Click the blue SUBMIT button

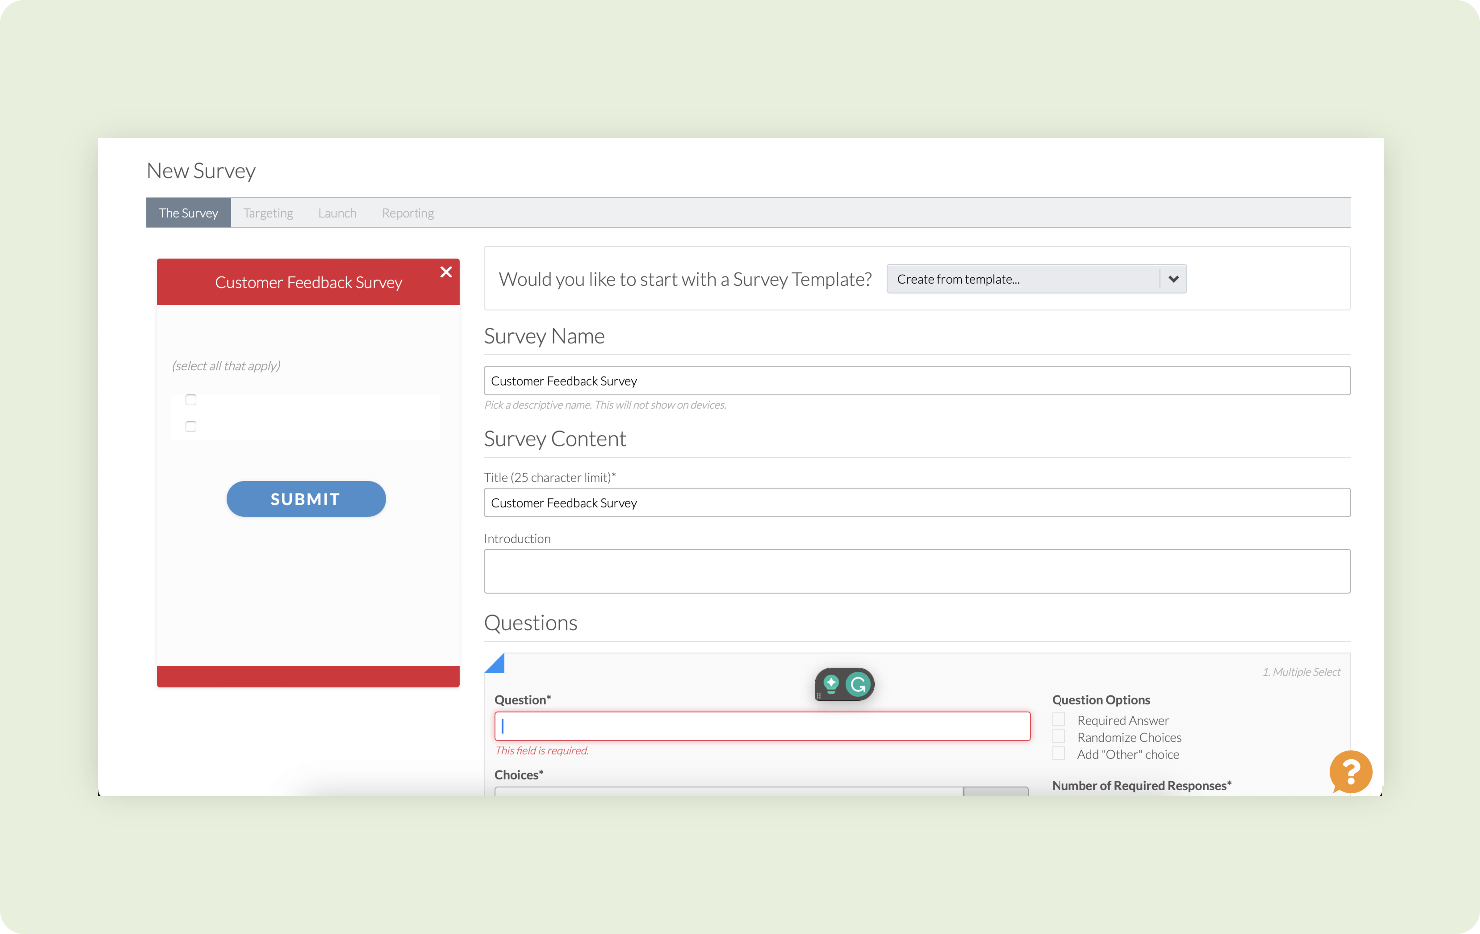pos(306,499)
